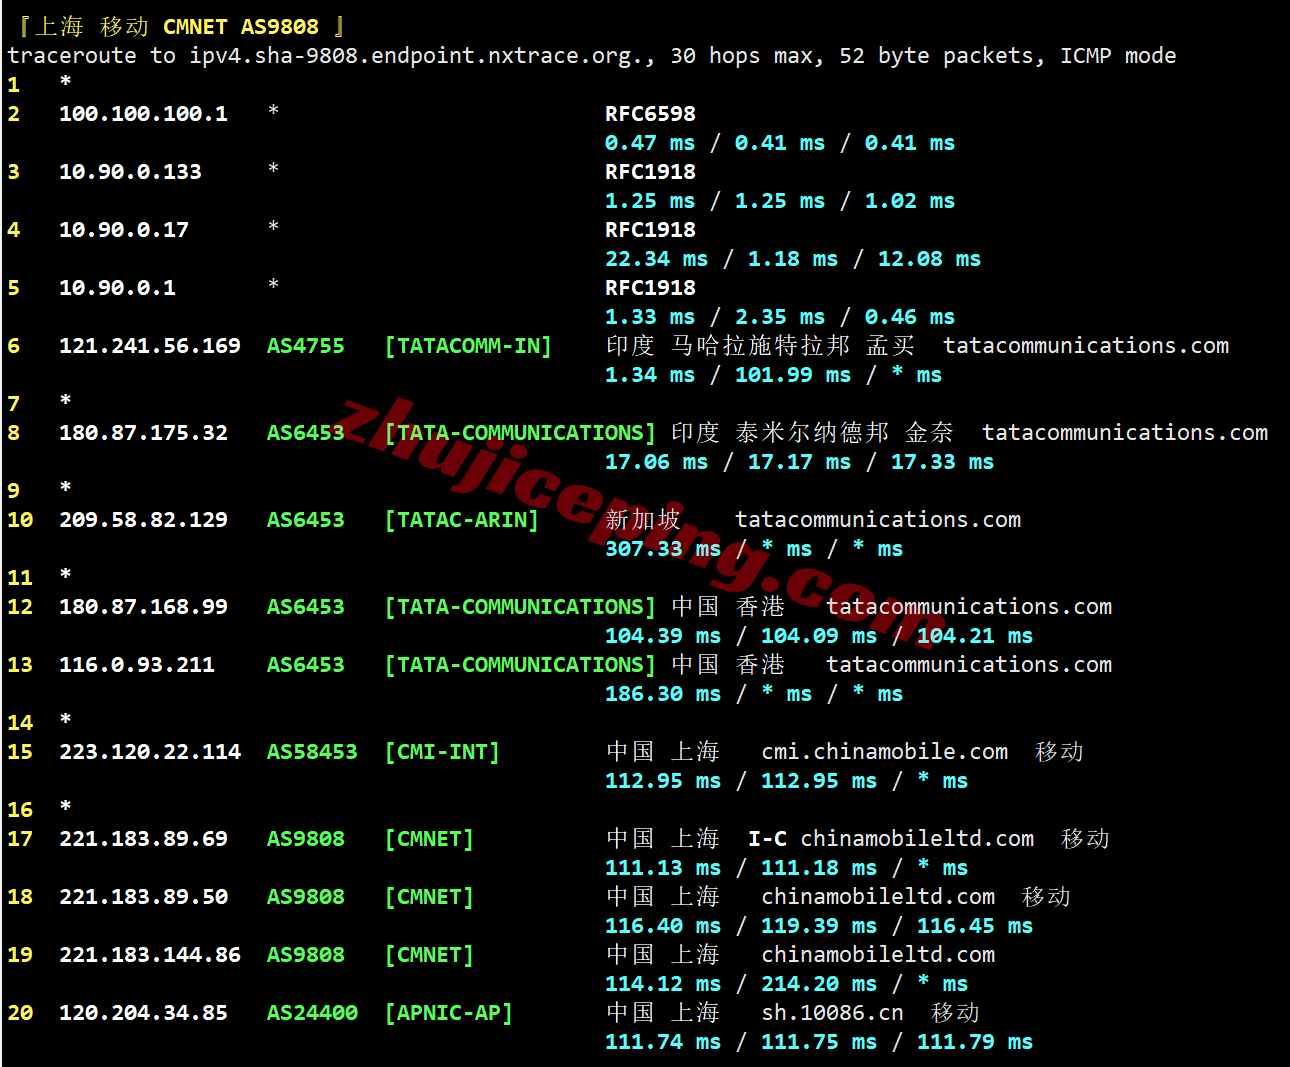Viewport: 1290px width, 1067px height.
Task: Select IP address 180.87.175.32
Action: point(143,433)
